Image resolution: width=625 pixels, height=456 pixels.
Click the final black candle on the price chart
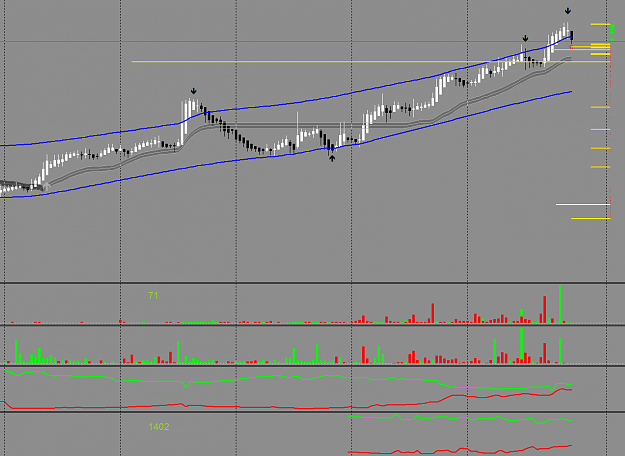pos(572,36)
